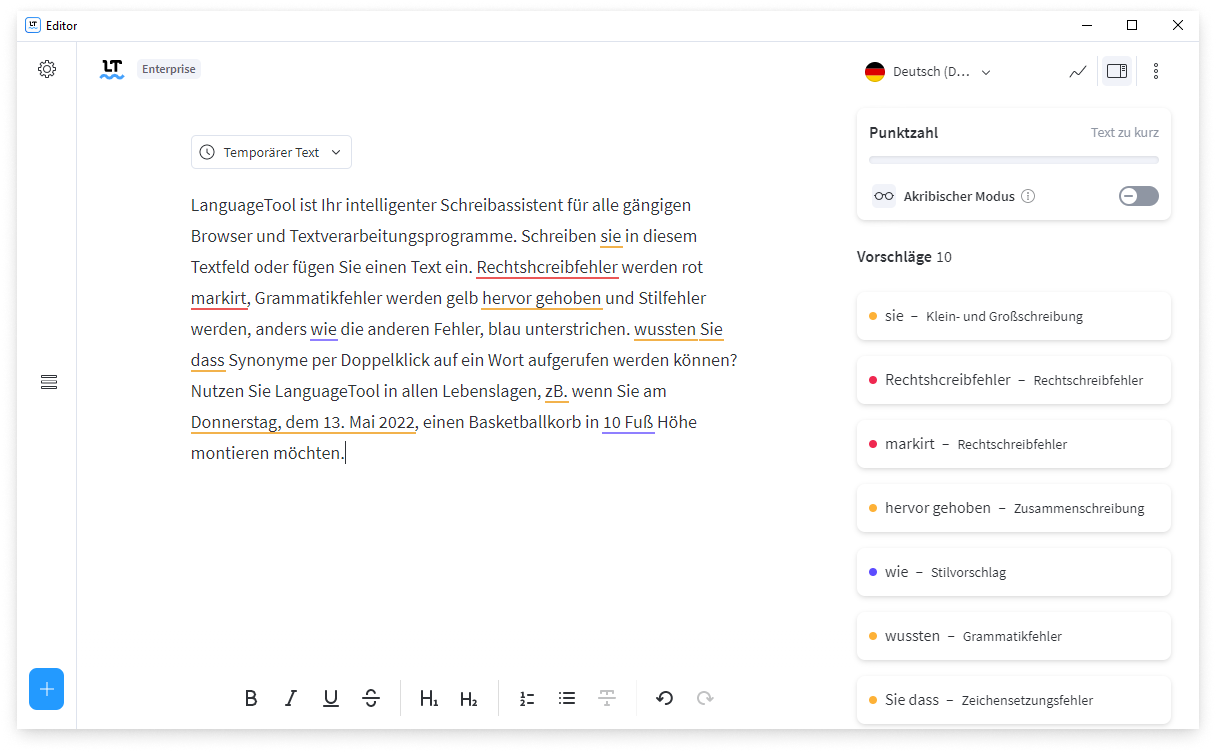Screen dimensions: 1216x752
Task: Apply italic formatting
Action: 291,698
